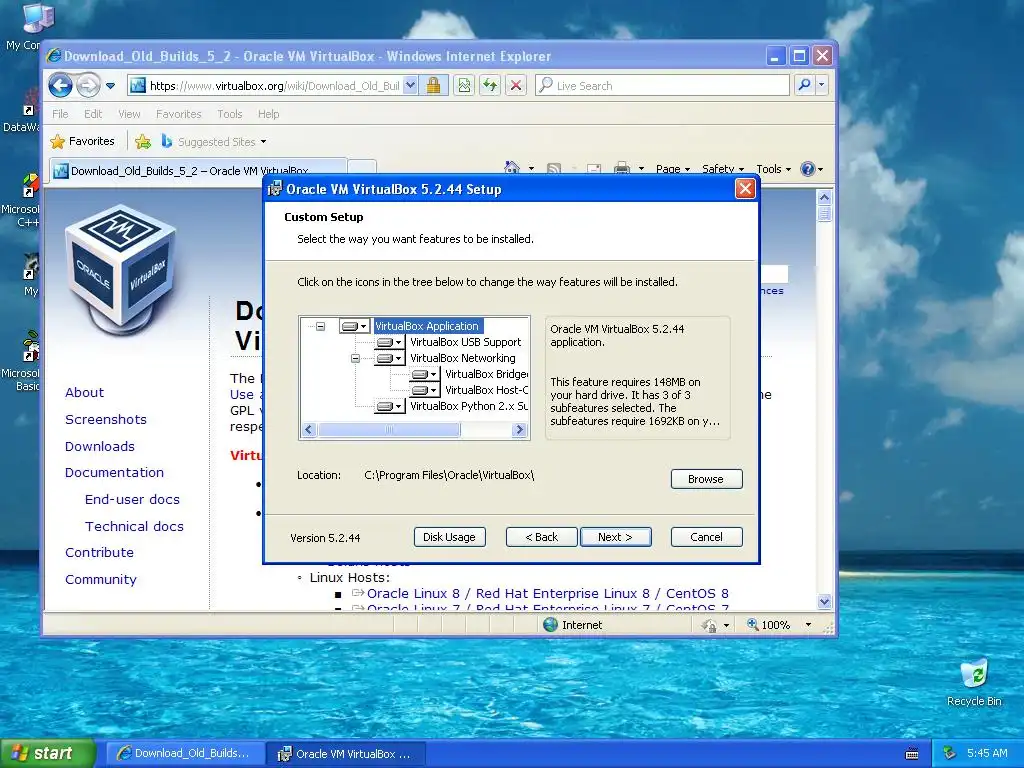Open the Help menu
The height and width of the screenshot is (768, 1024).
[x=268, y=114]
